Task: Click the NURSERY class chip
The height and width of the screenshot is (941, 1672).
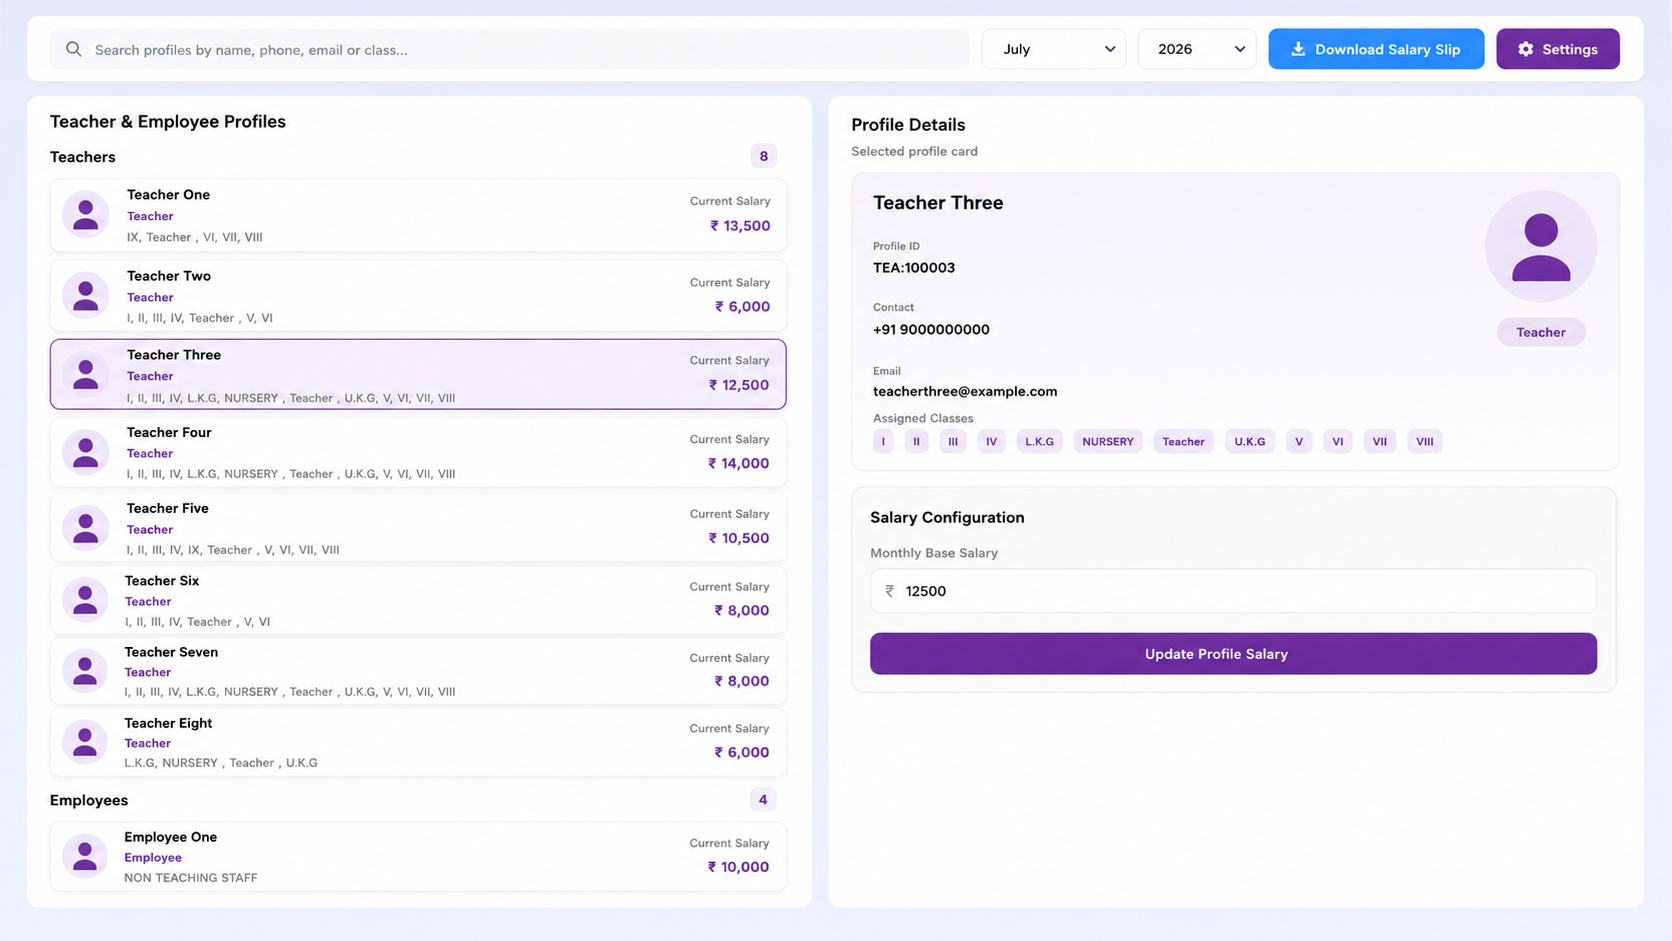Action: 1108,441
